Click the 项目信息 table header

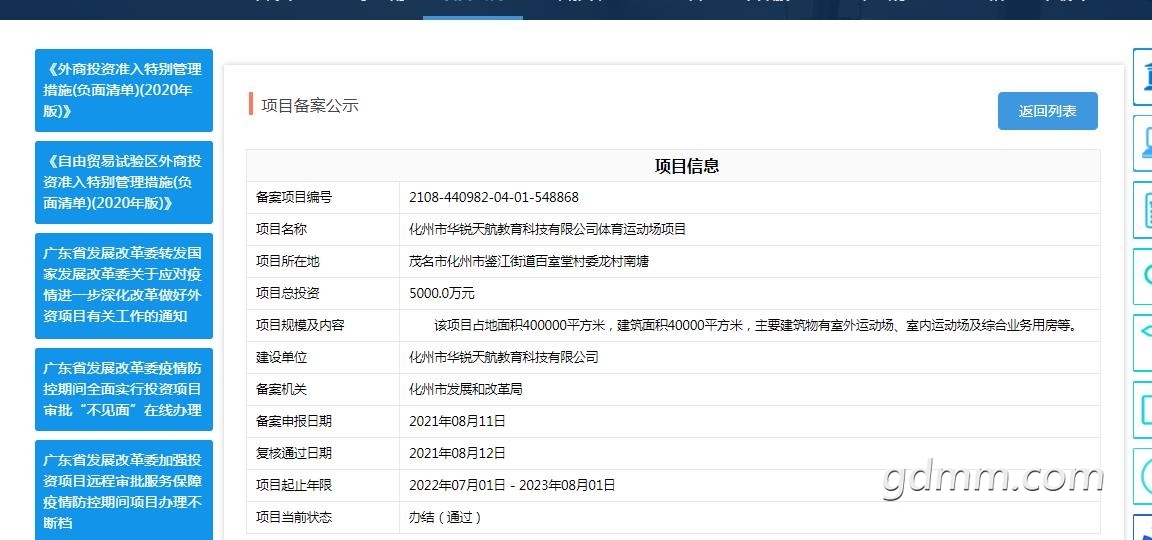point(686,166)
